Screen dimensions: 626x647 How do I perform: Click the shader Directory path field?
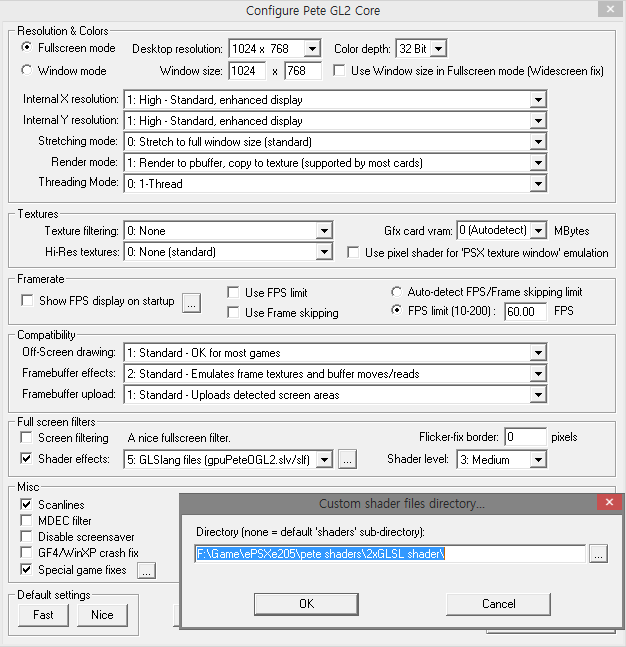click(390, 553)
